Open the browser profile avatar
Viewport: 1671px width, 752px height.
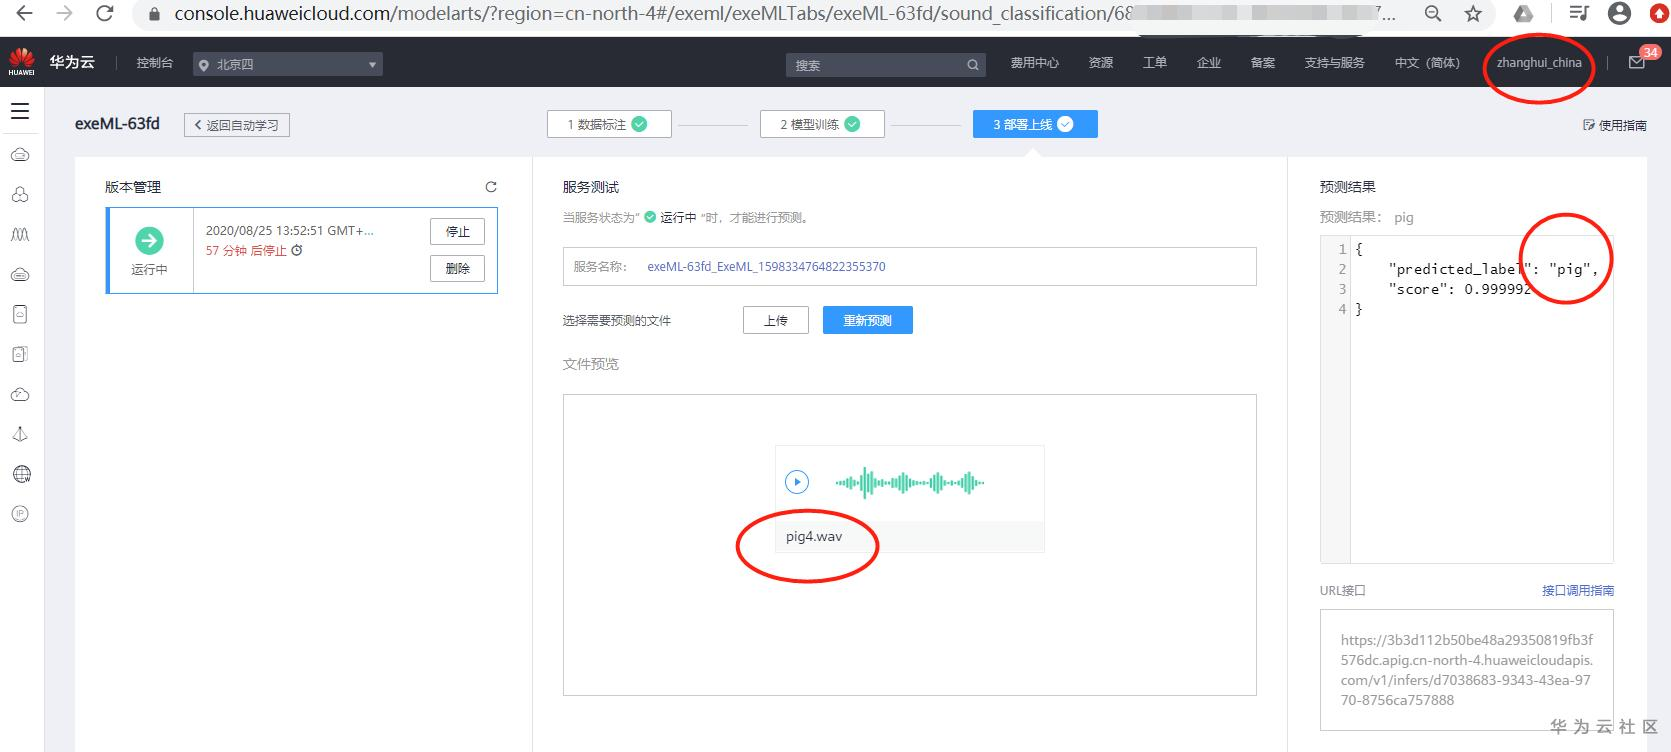[1620, 13]
